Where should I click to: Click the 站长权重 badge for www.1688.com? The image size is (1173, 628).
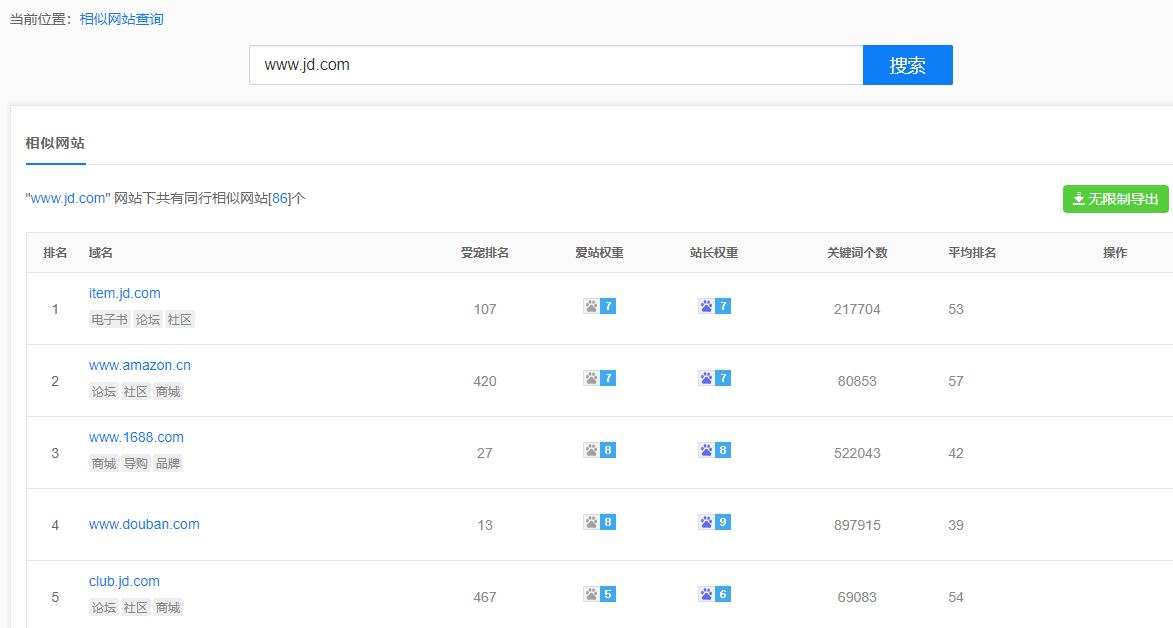coord(714,450)
